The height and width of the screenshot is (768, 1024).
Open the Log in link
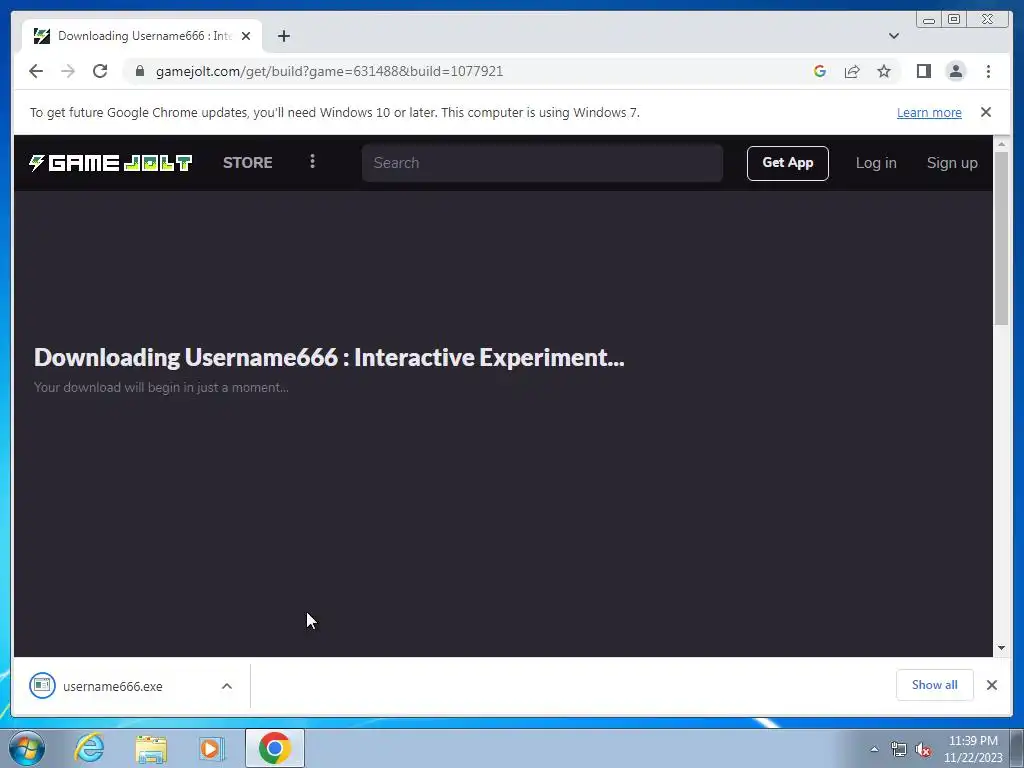pos(876,163)
